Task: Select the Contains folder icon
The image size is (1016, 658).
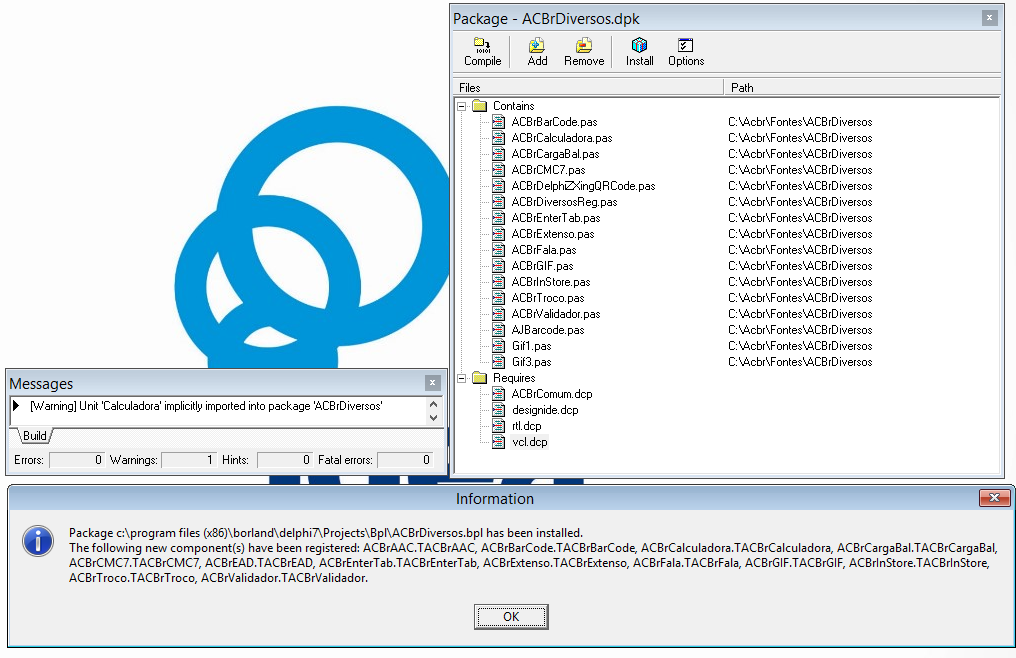Action: tap(479, 106)
